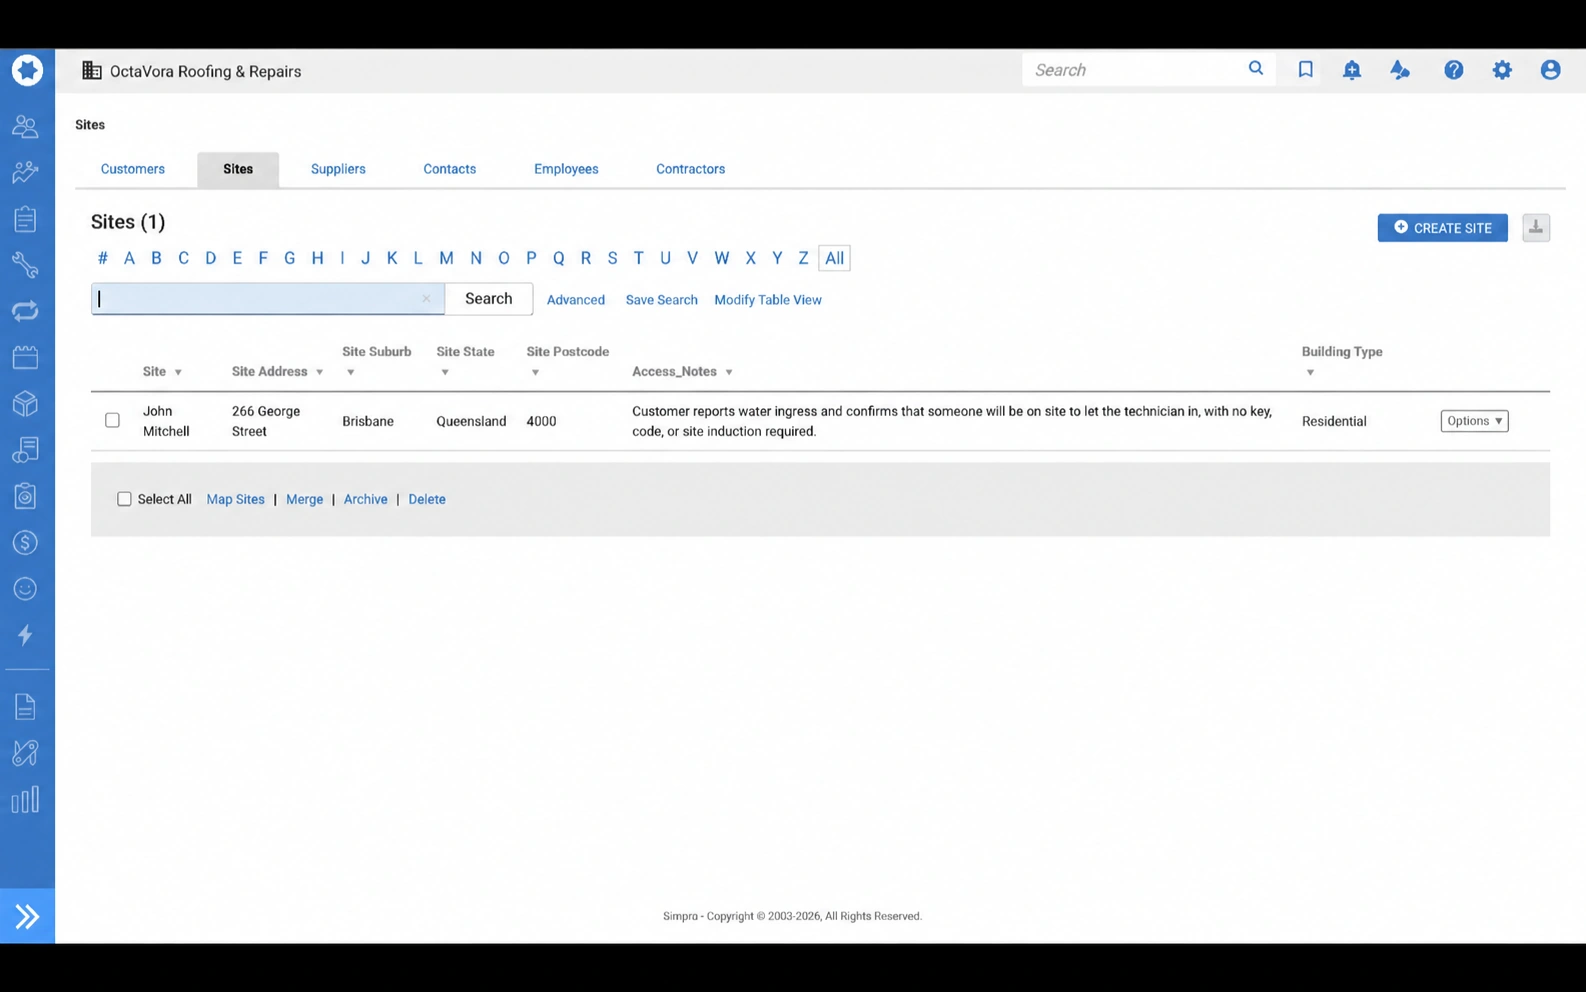1586x992 pixels.
Task: Sort by the Site Address column arrow
Action: click(x=319, y=372)
